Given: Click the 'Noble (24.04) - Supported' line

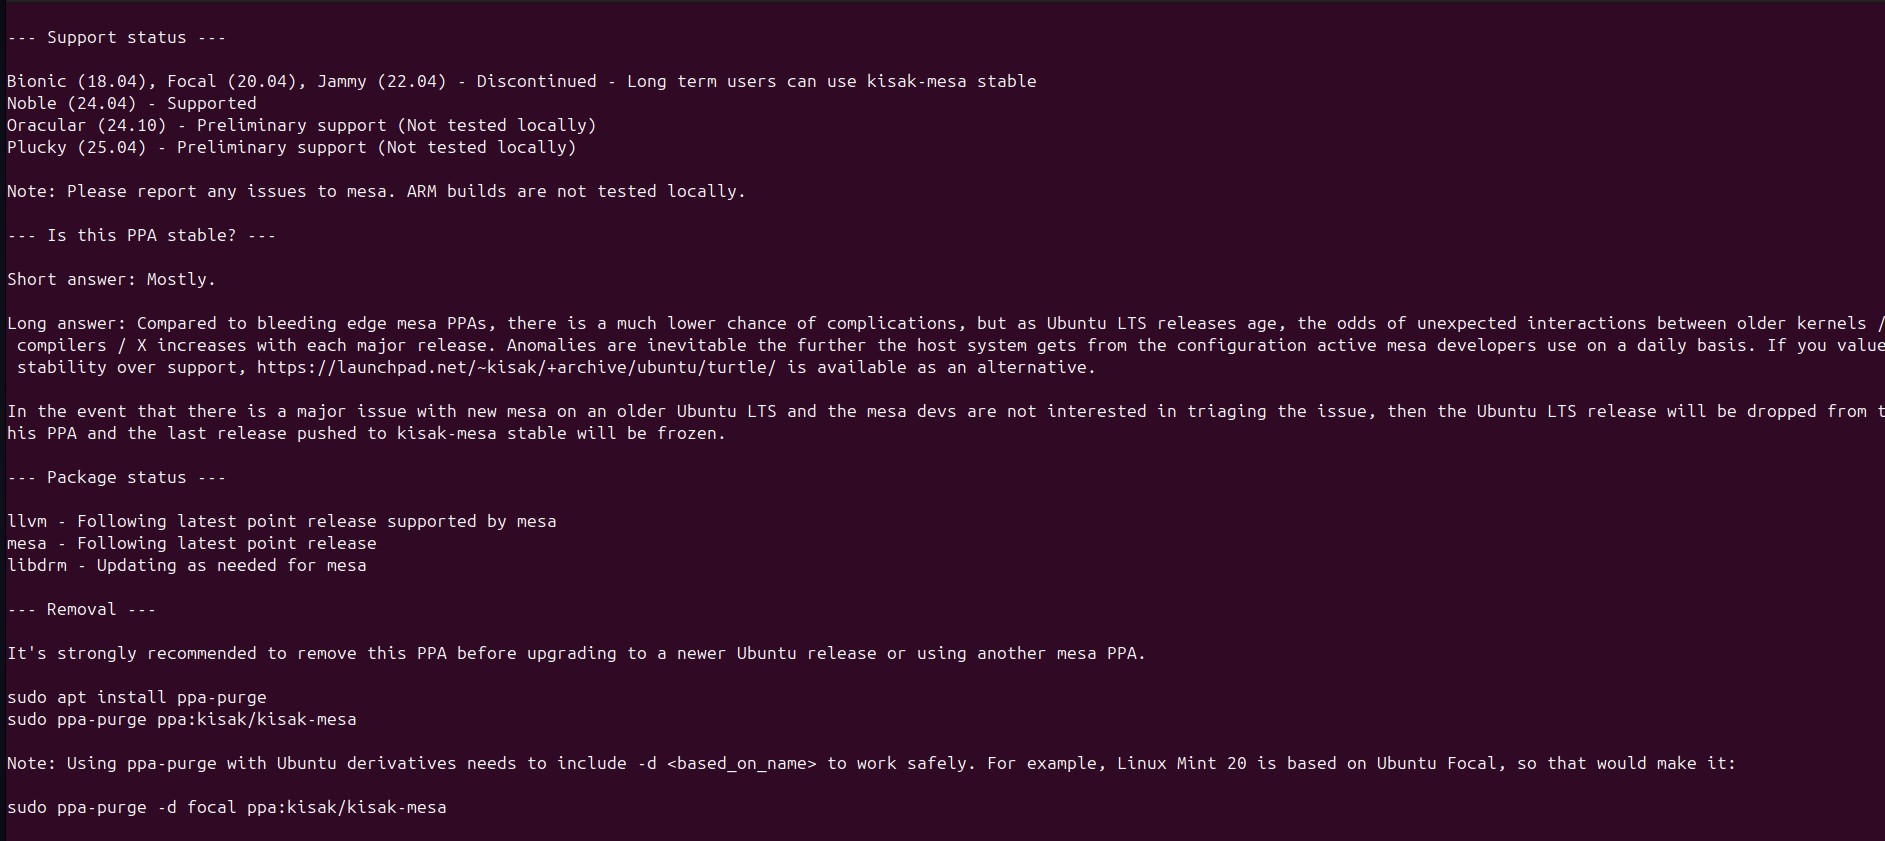Looking at the screenshot, I should coord(132,103).
